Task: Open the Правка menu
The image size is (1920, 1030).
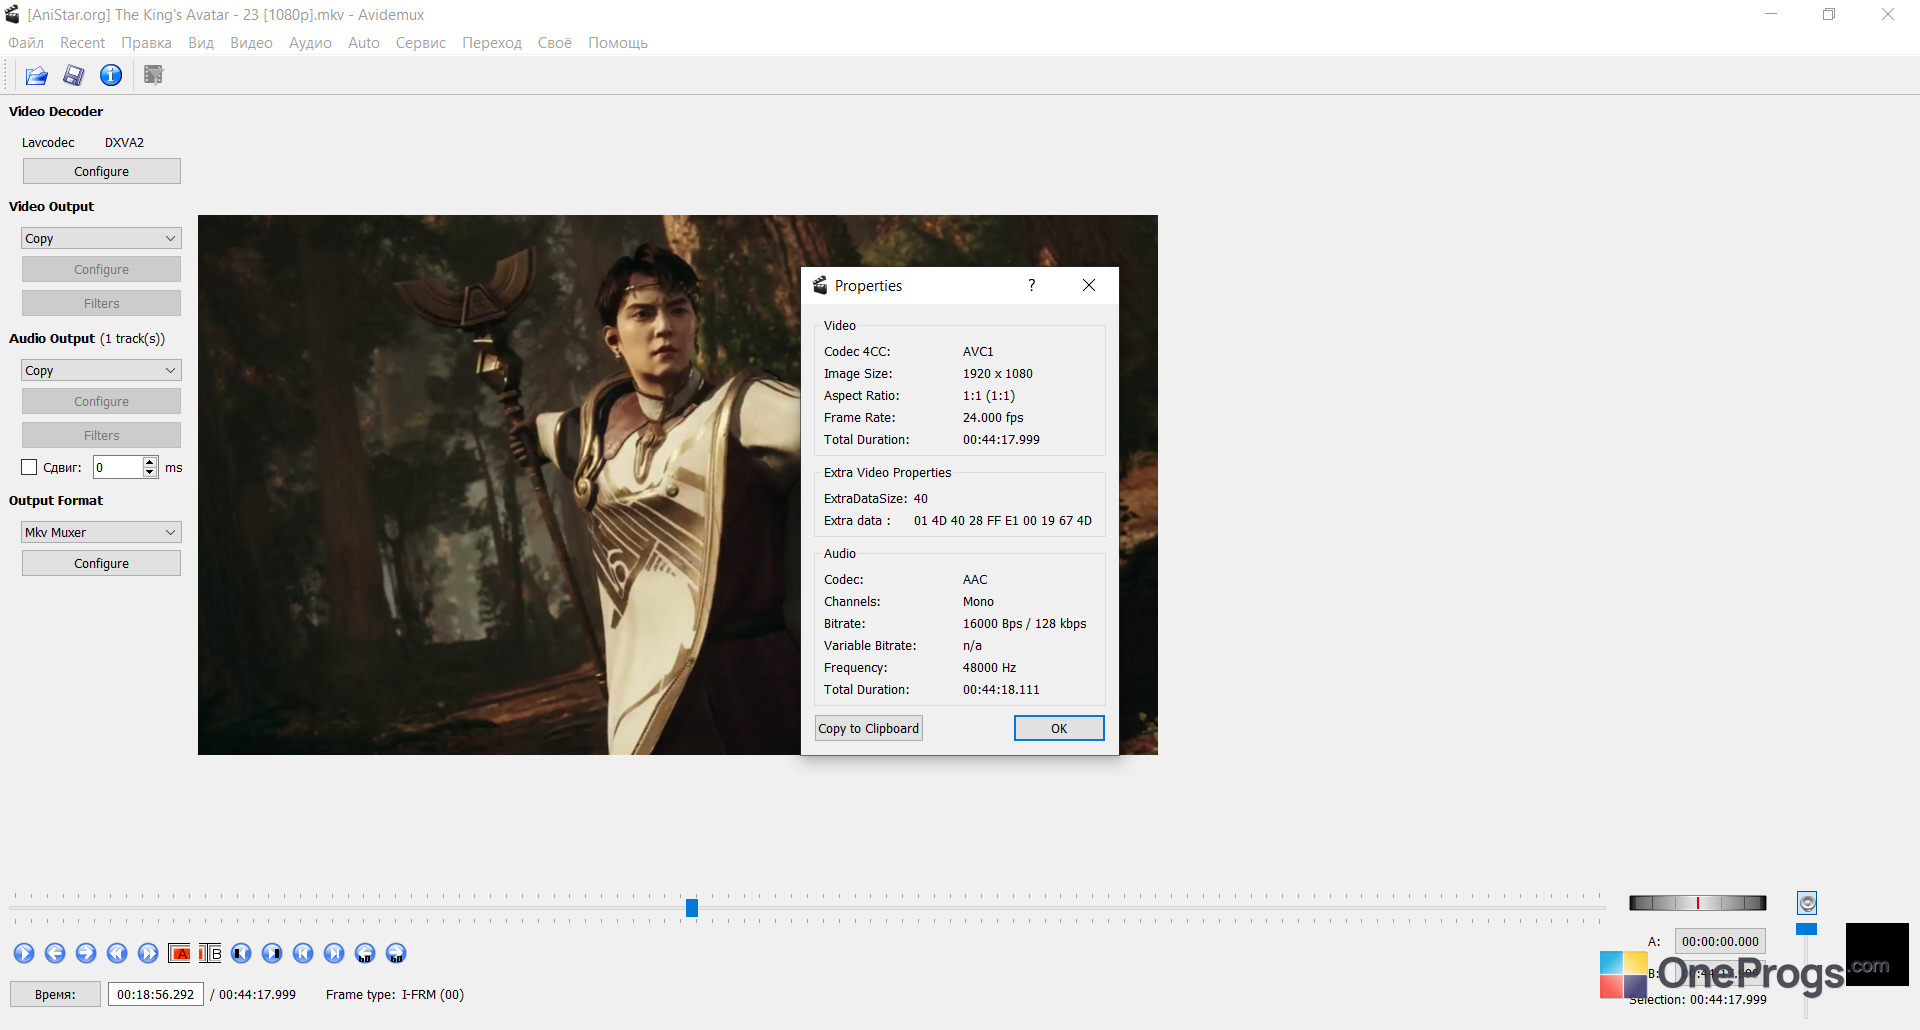Action: (146, 43)
